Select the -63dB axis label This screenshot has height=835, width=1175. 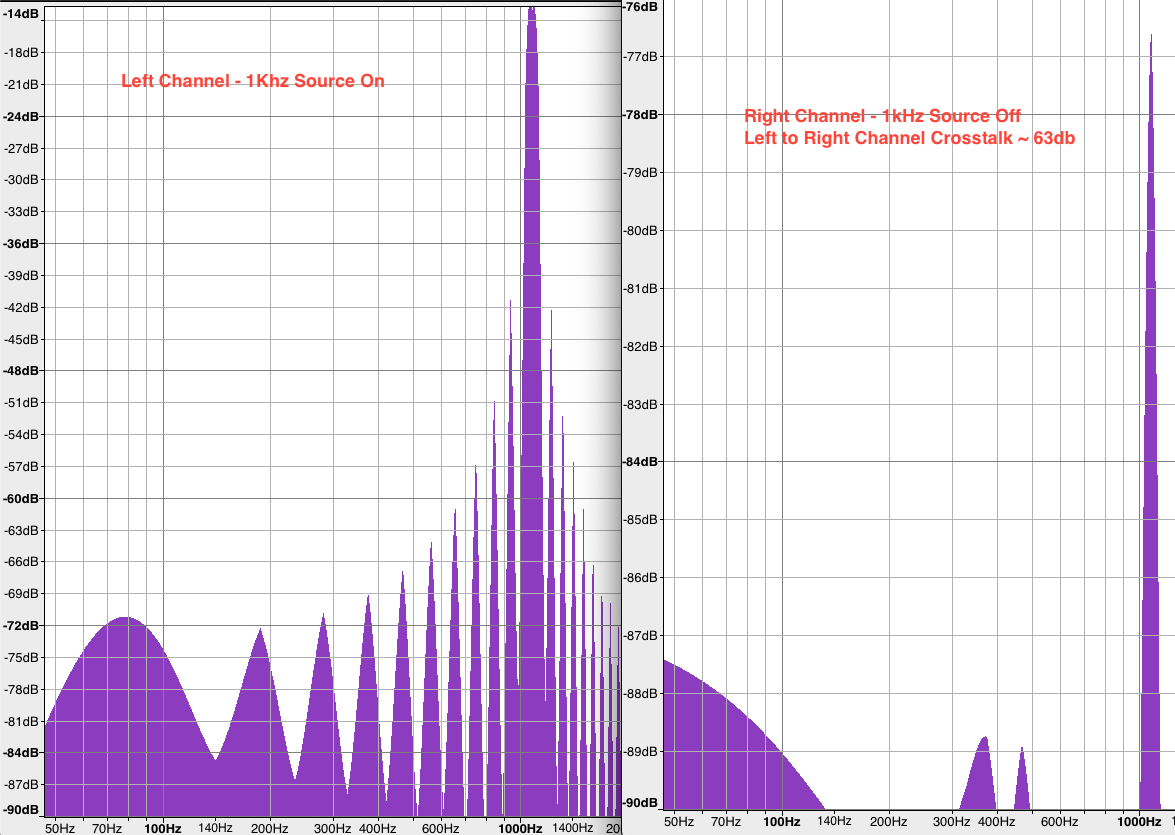pos(22,530)
